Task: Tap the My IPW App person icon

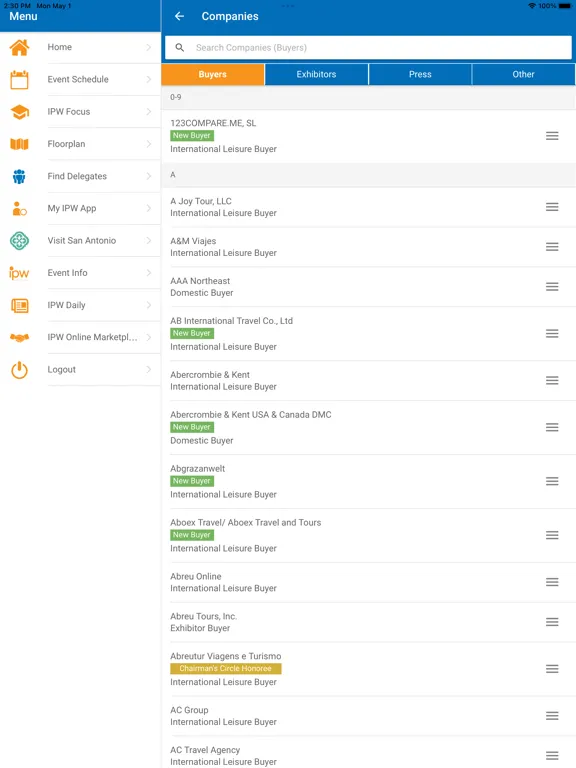Action: (20, 209)
